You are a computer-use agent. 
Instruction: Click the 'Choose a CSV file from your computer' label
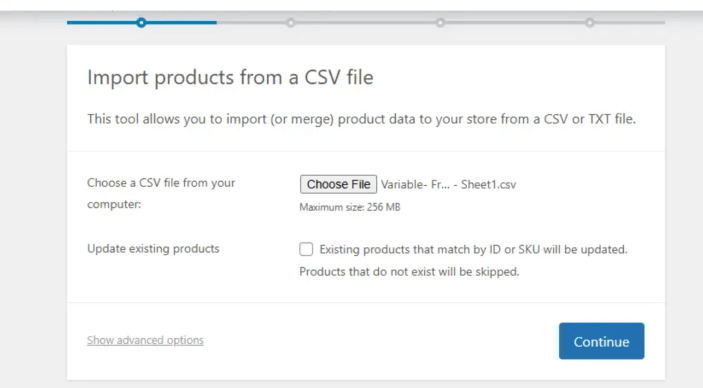click(161, 193)
